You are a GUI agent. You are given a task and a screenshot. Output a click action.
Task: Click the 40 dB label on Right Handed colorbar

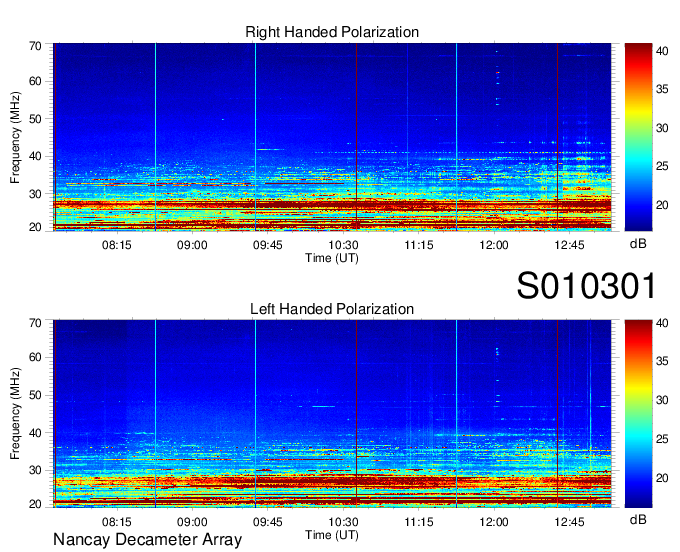(x=662, y=51)
